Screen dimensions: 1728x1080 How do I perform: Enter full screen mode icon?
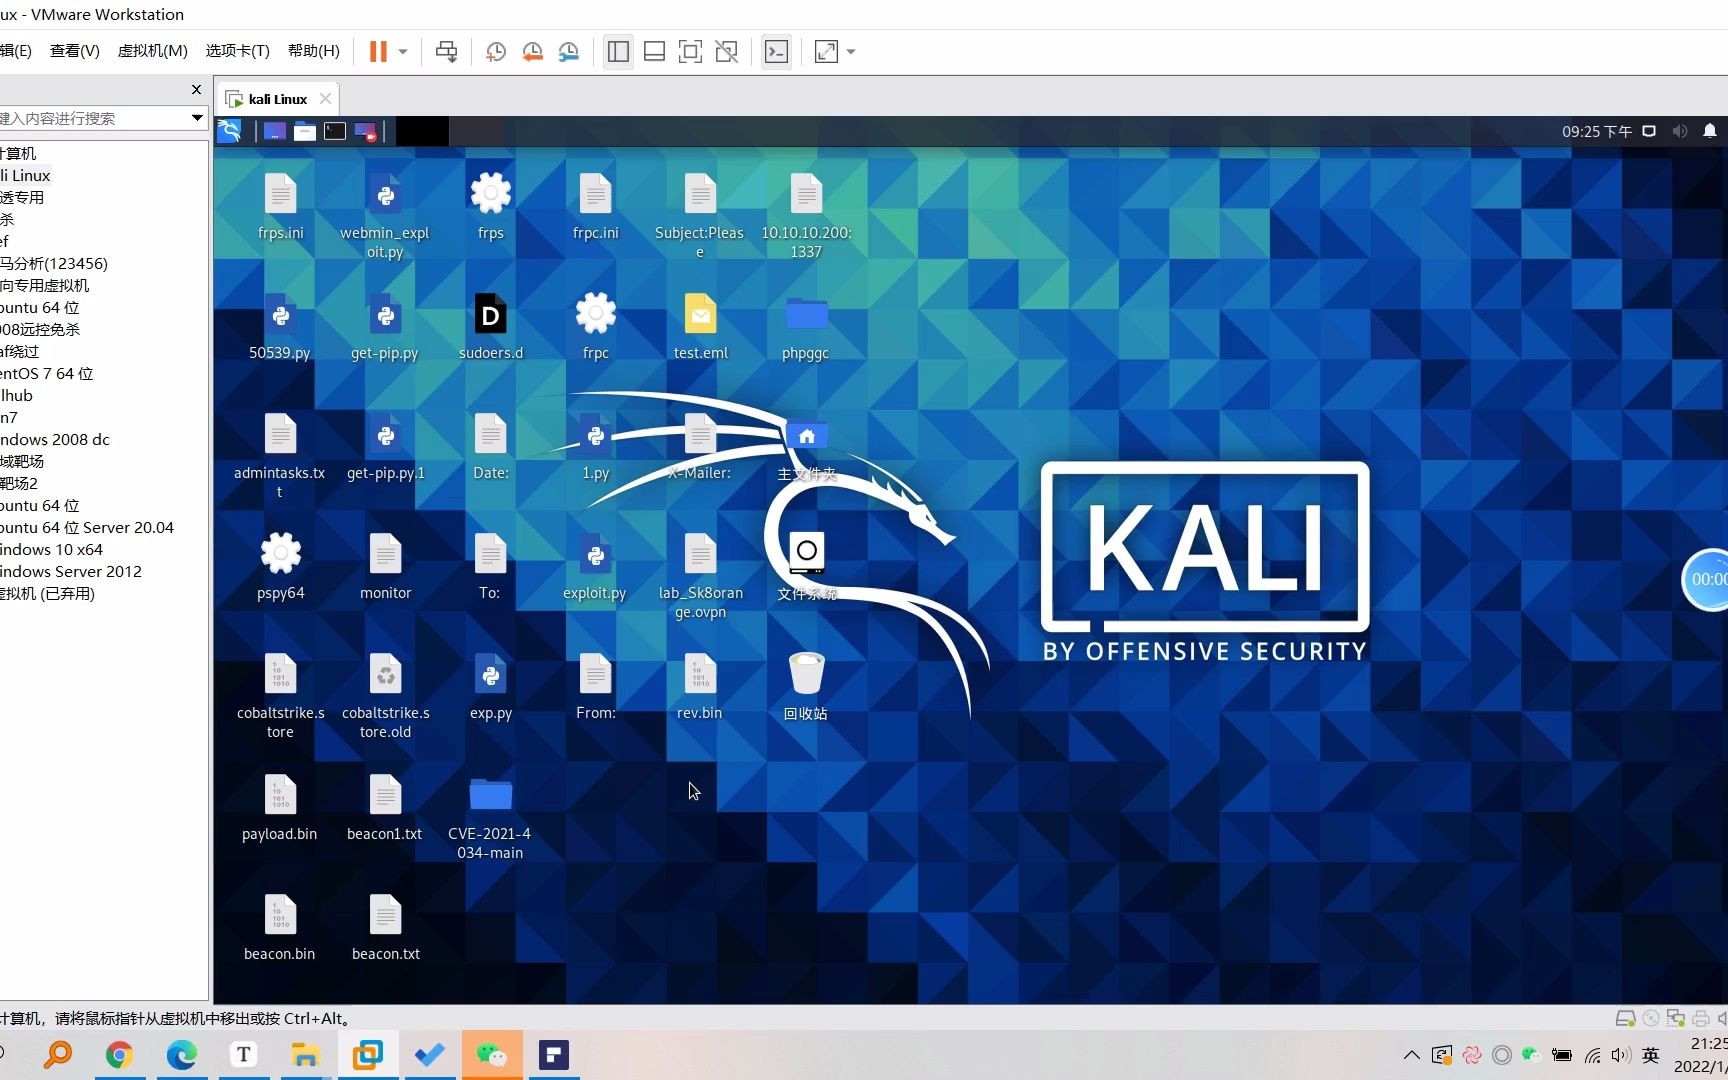690,51
